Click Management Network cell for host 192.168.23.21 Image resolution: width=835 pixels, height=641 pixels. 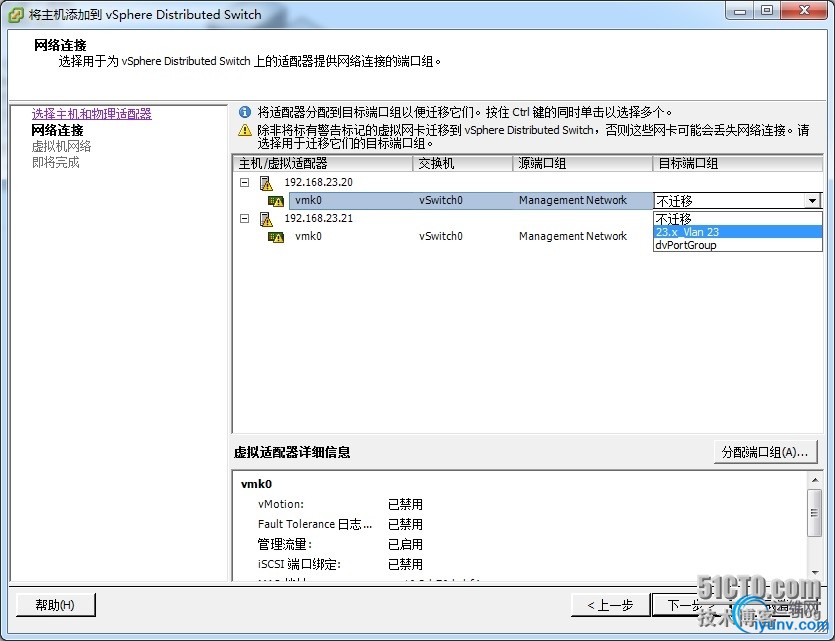coord(572,236)
